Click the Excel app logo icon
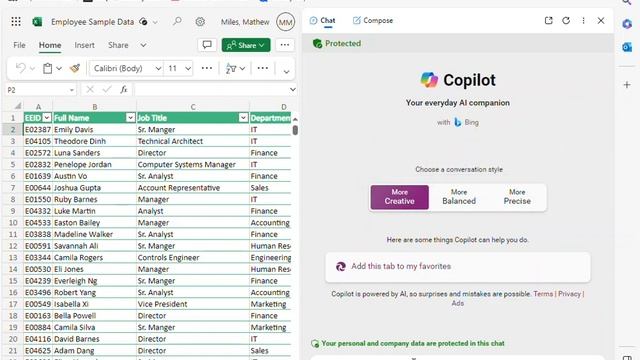Image resolution: width=640 pixels, height=360 pixels. tap(37, 22)
